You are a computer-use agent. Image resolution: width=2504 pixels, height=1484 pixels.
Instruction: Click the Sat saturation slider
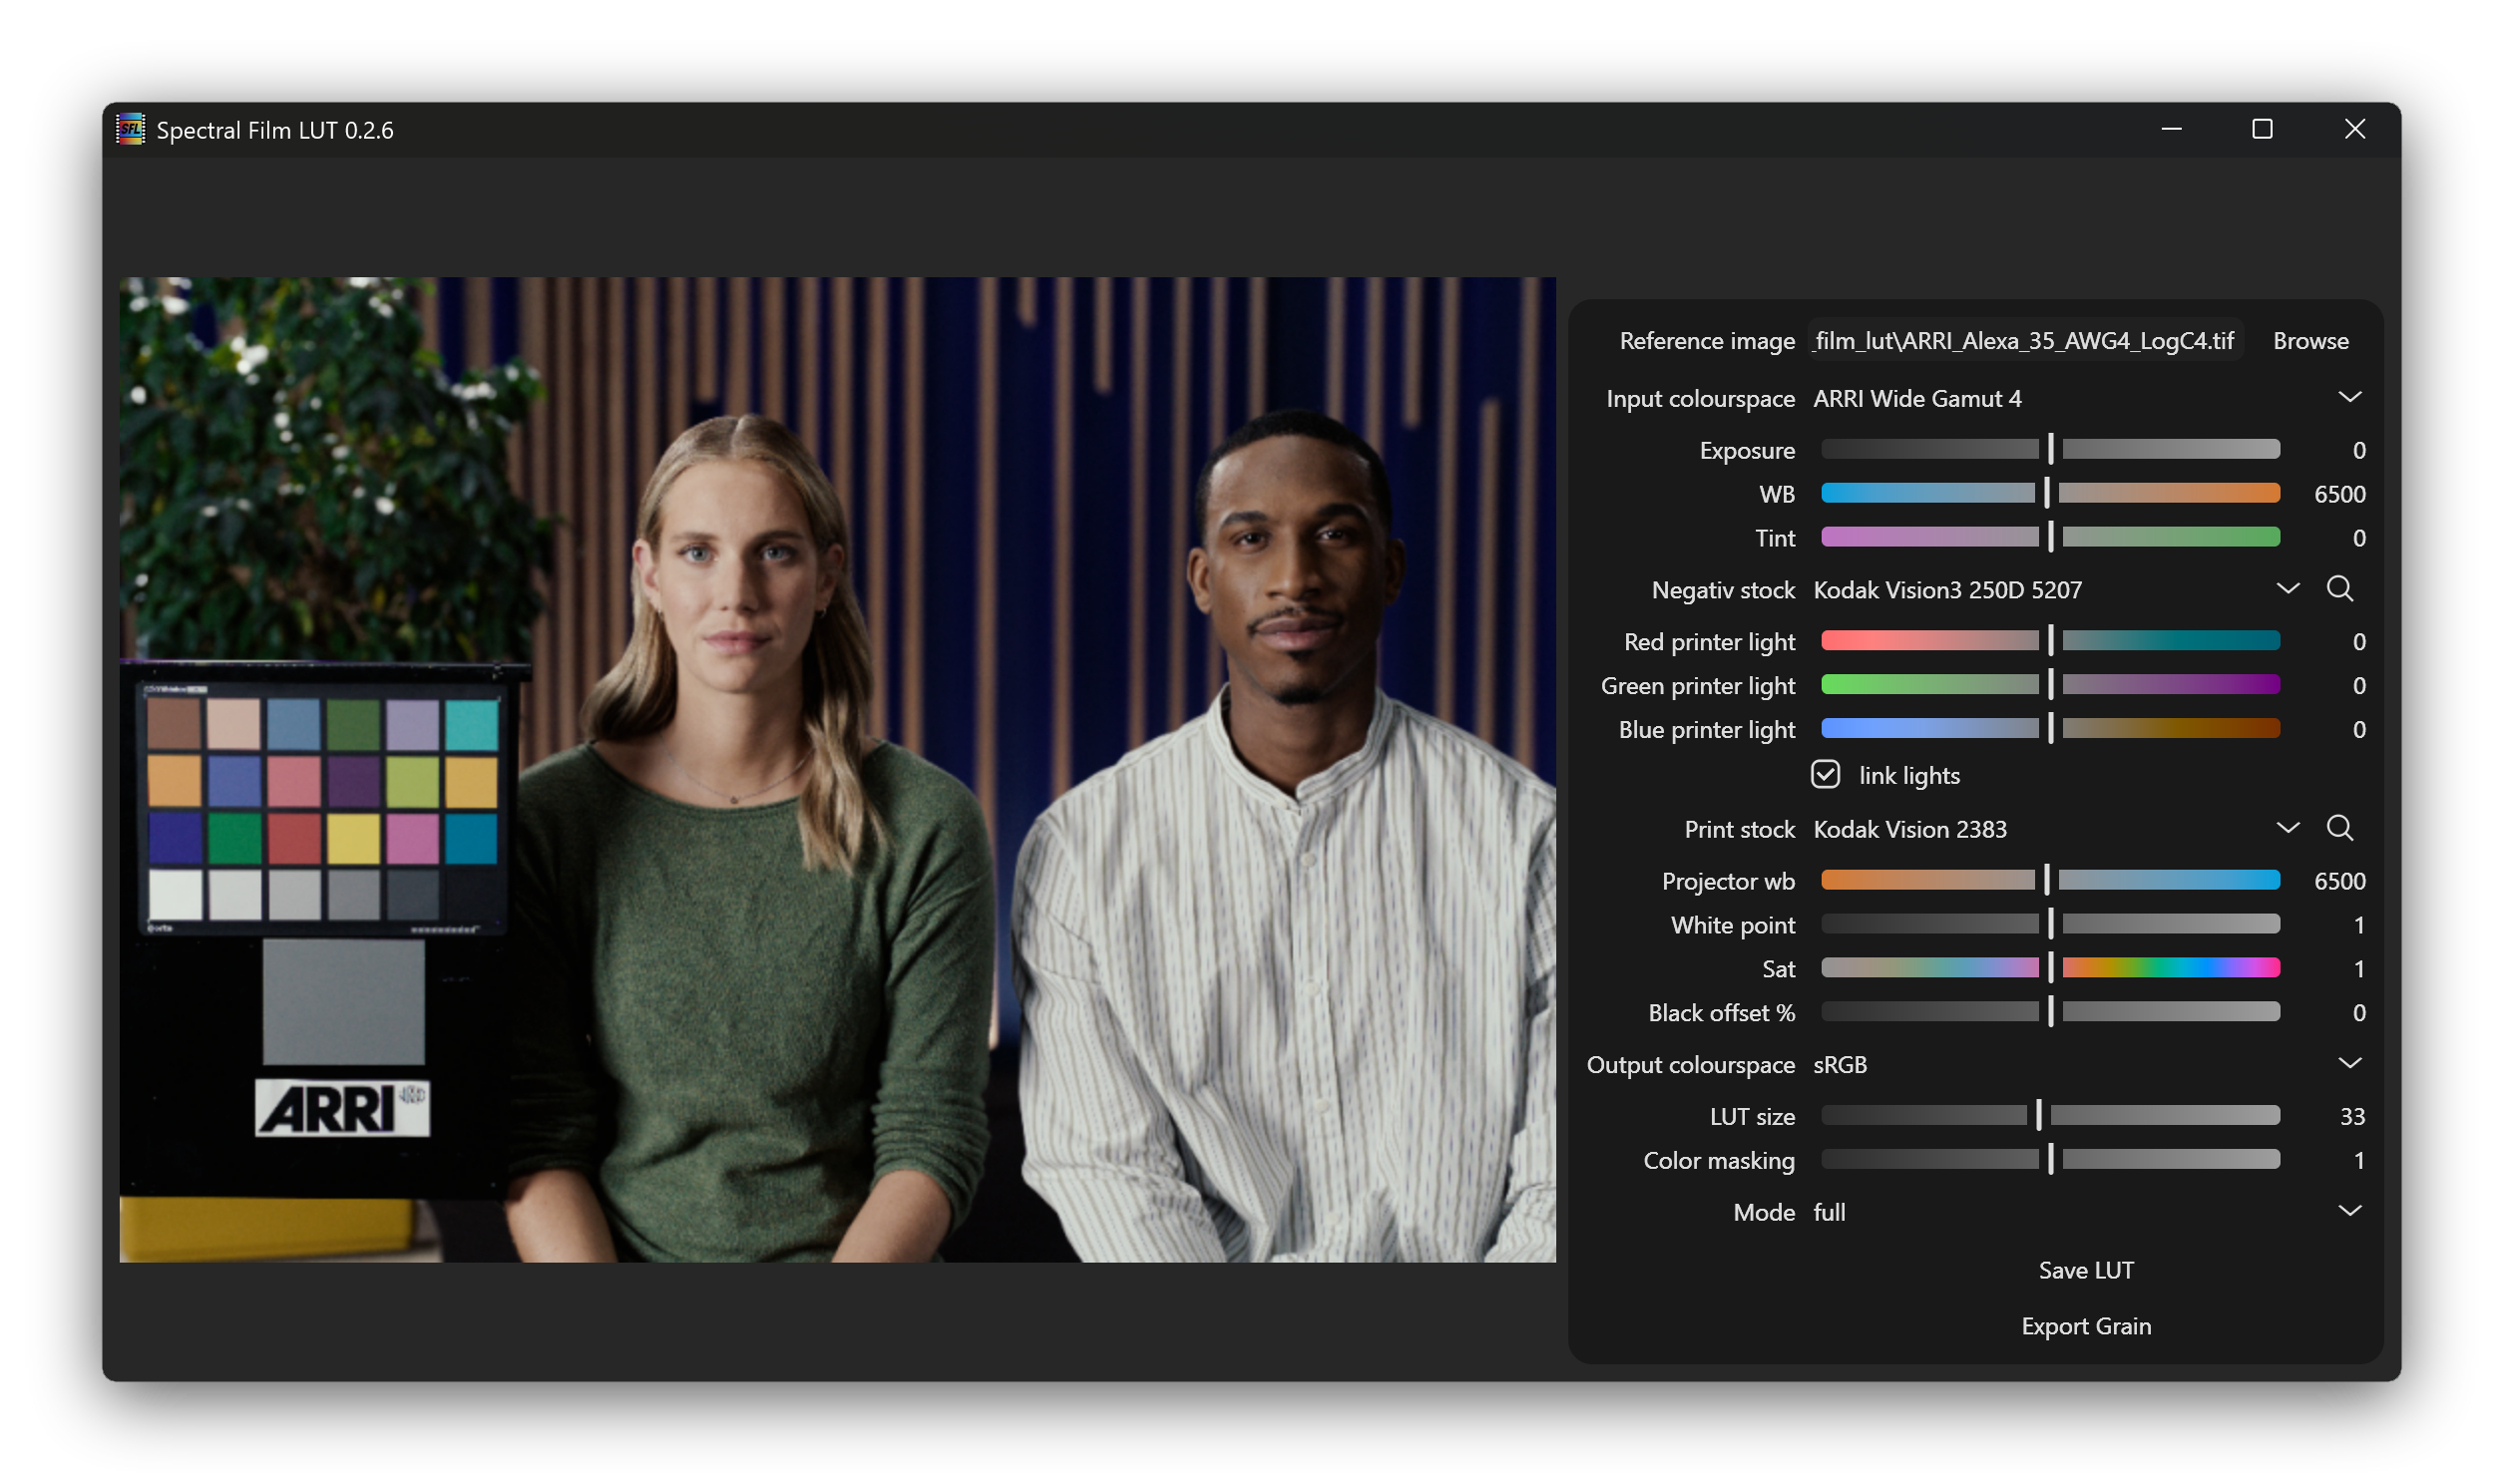[x=2050, y=968]
